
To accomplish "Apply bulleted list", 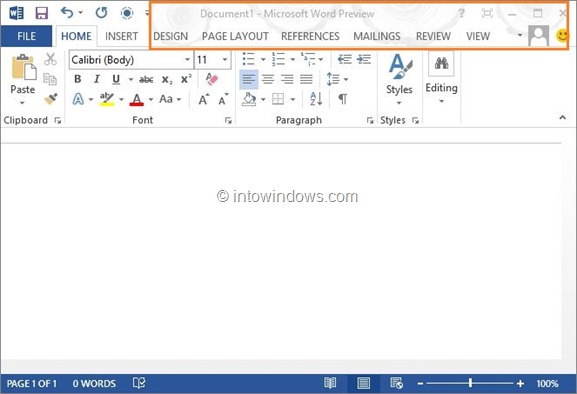I will [248, 59].
